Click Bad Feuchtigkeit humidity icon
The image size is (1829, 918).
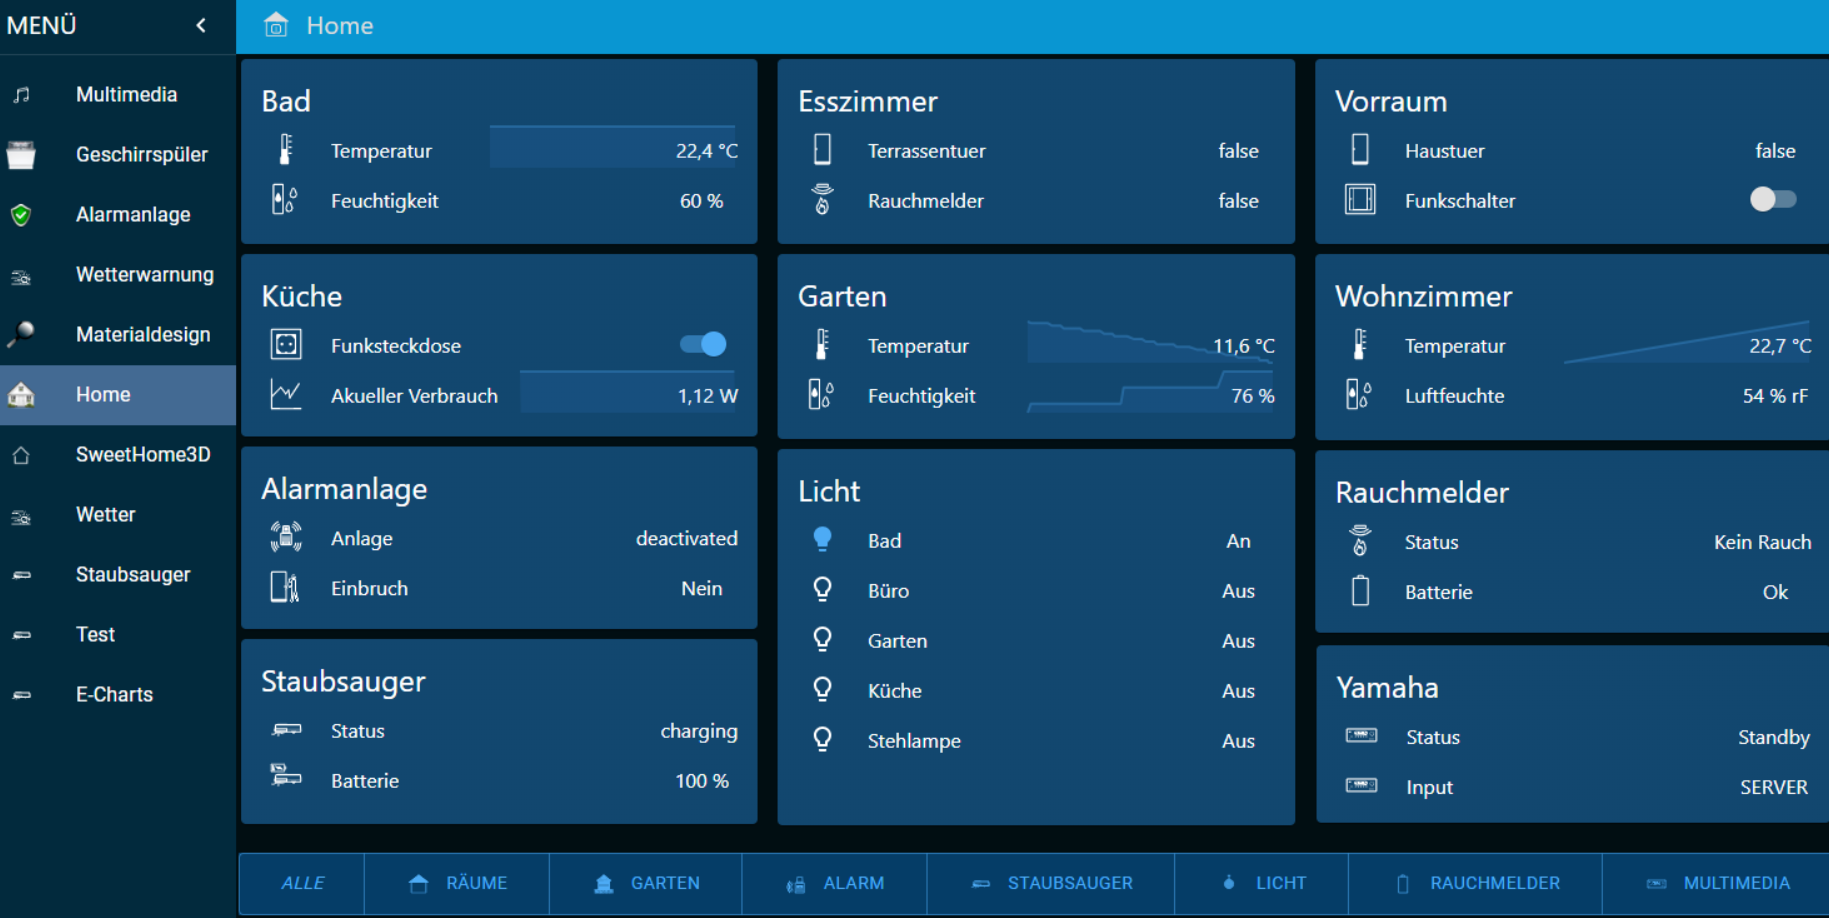(x=285, y=199)
